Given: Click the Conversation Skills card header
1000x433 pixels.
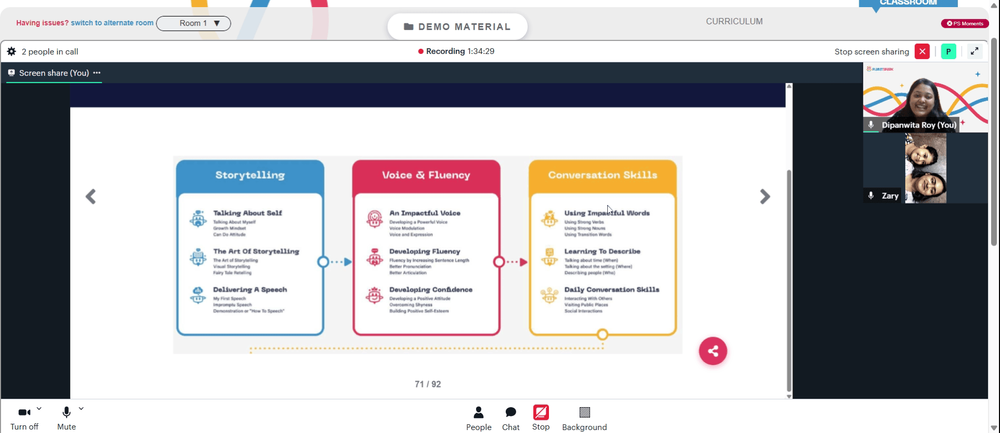Looking at the screenshot, I should pyautogui.click(x=603, y=175).
